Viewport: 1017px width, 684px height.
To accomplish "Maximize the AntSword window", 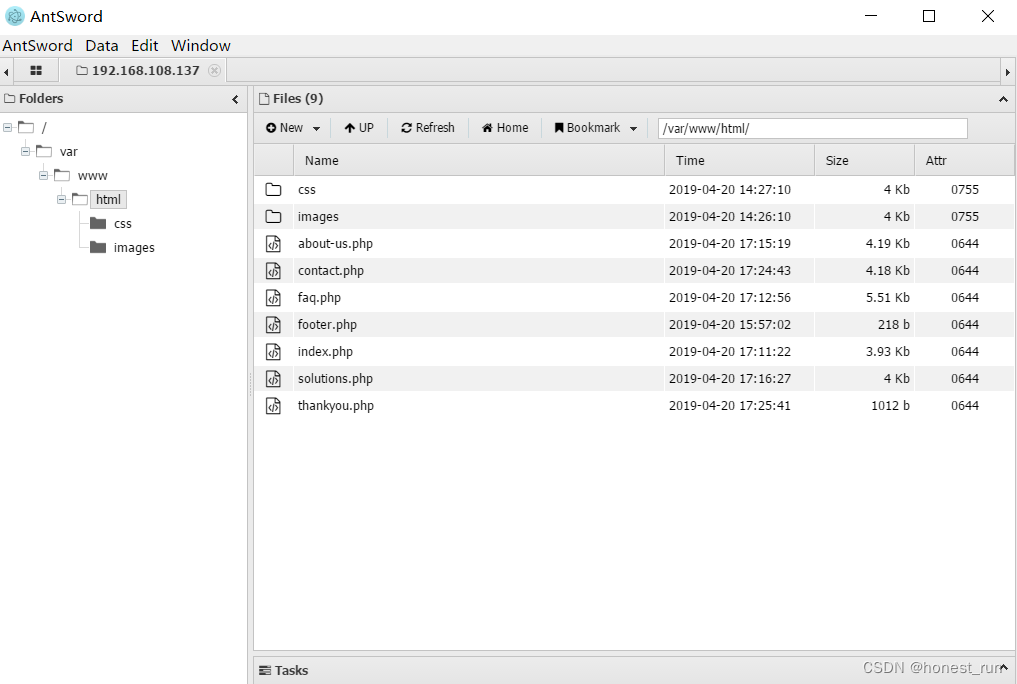I will [x=929, y=16].
